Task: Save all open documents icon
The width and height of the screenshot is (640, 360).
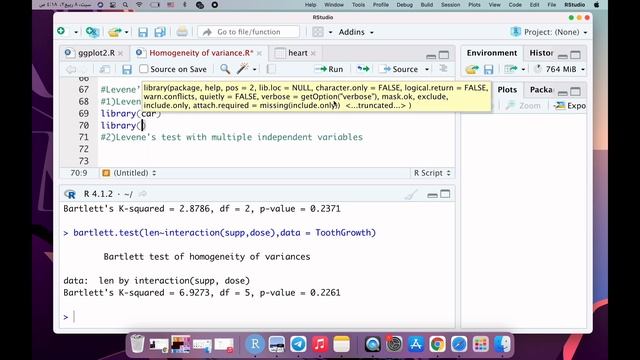Action: (160, 32)
